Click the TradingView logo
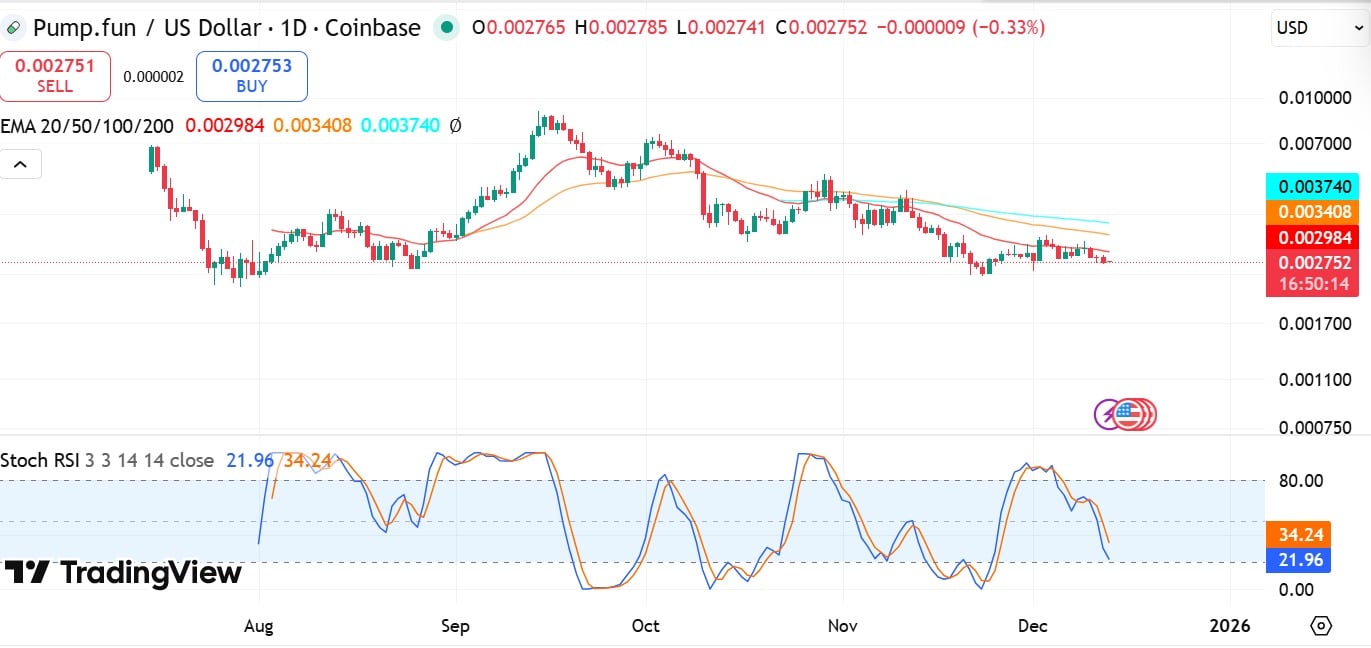The image size is (1371, 648). [123, 573]
